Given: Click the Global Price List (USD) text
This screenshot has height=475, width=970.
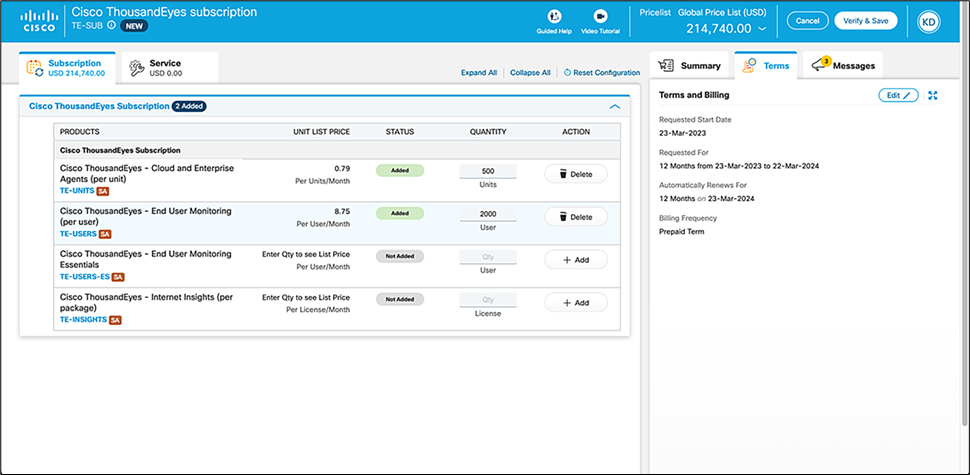Looking at the screenshot, I should [x=723, y=12].
